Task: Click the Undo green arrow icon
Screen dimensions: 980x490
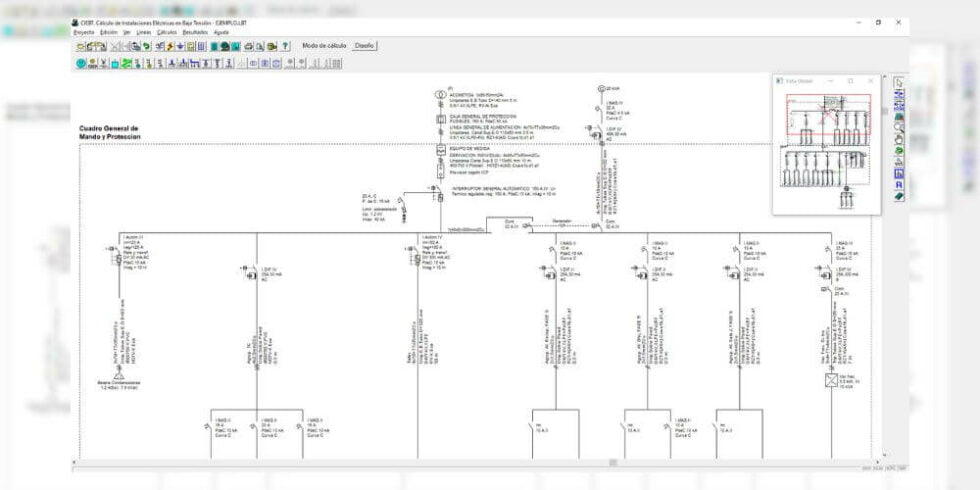Action: pyautogui.click(x=146, y=46)
